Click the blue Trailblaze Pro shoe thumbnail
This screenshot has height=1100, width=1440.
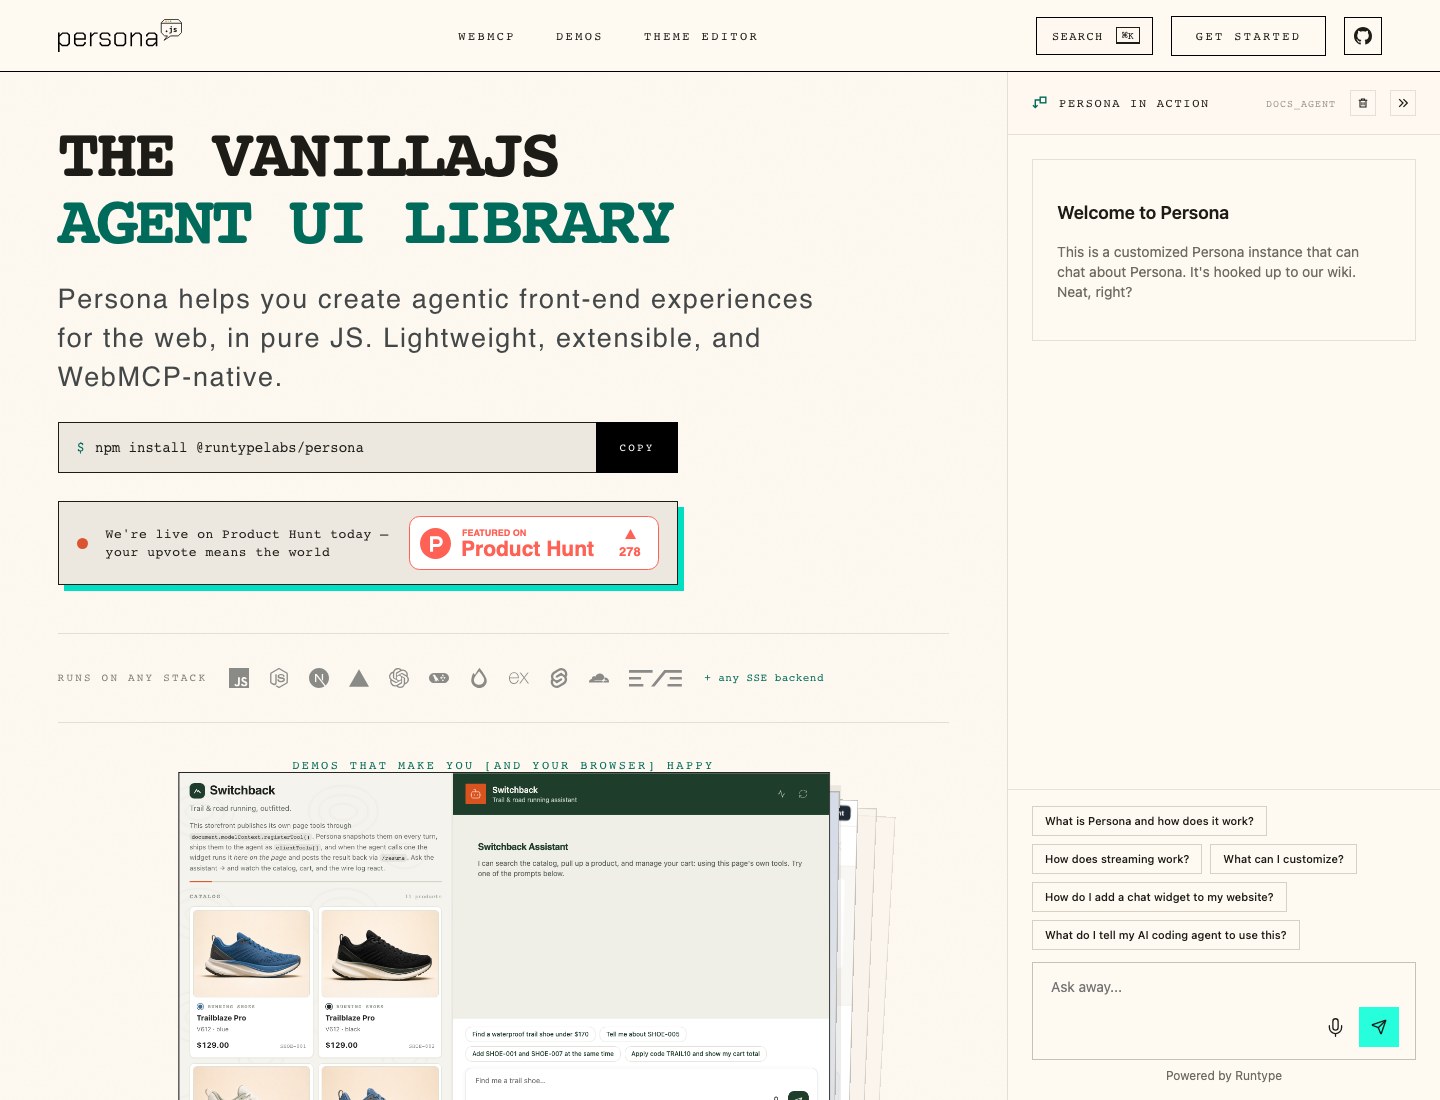point(251,953)
